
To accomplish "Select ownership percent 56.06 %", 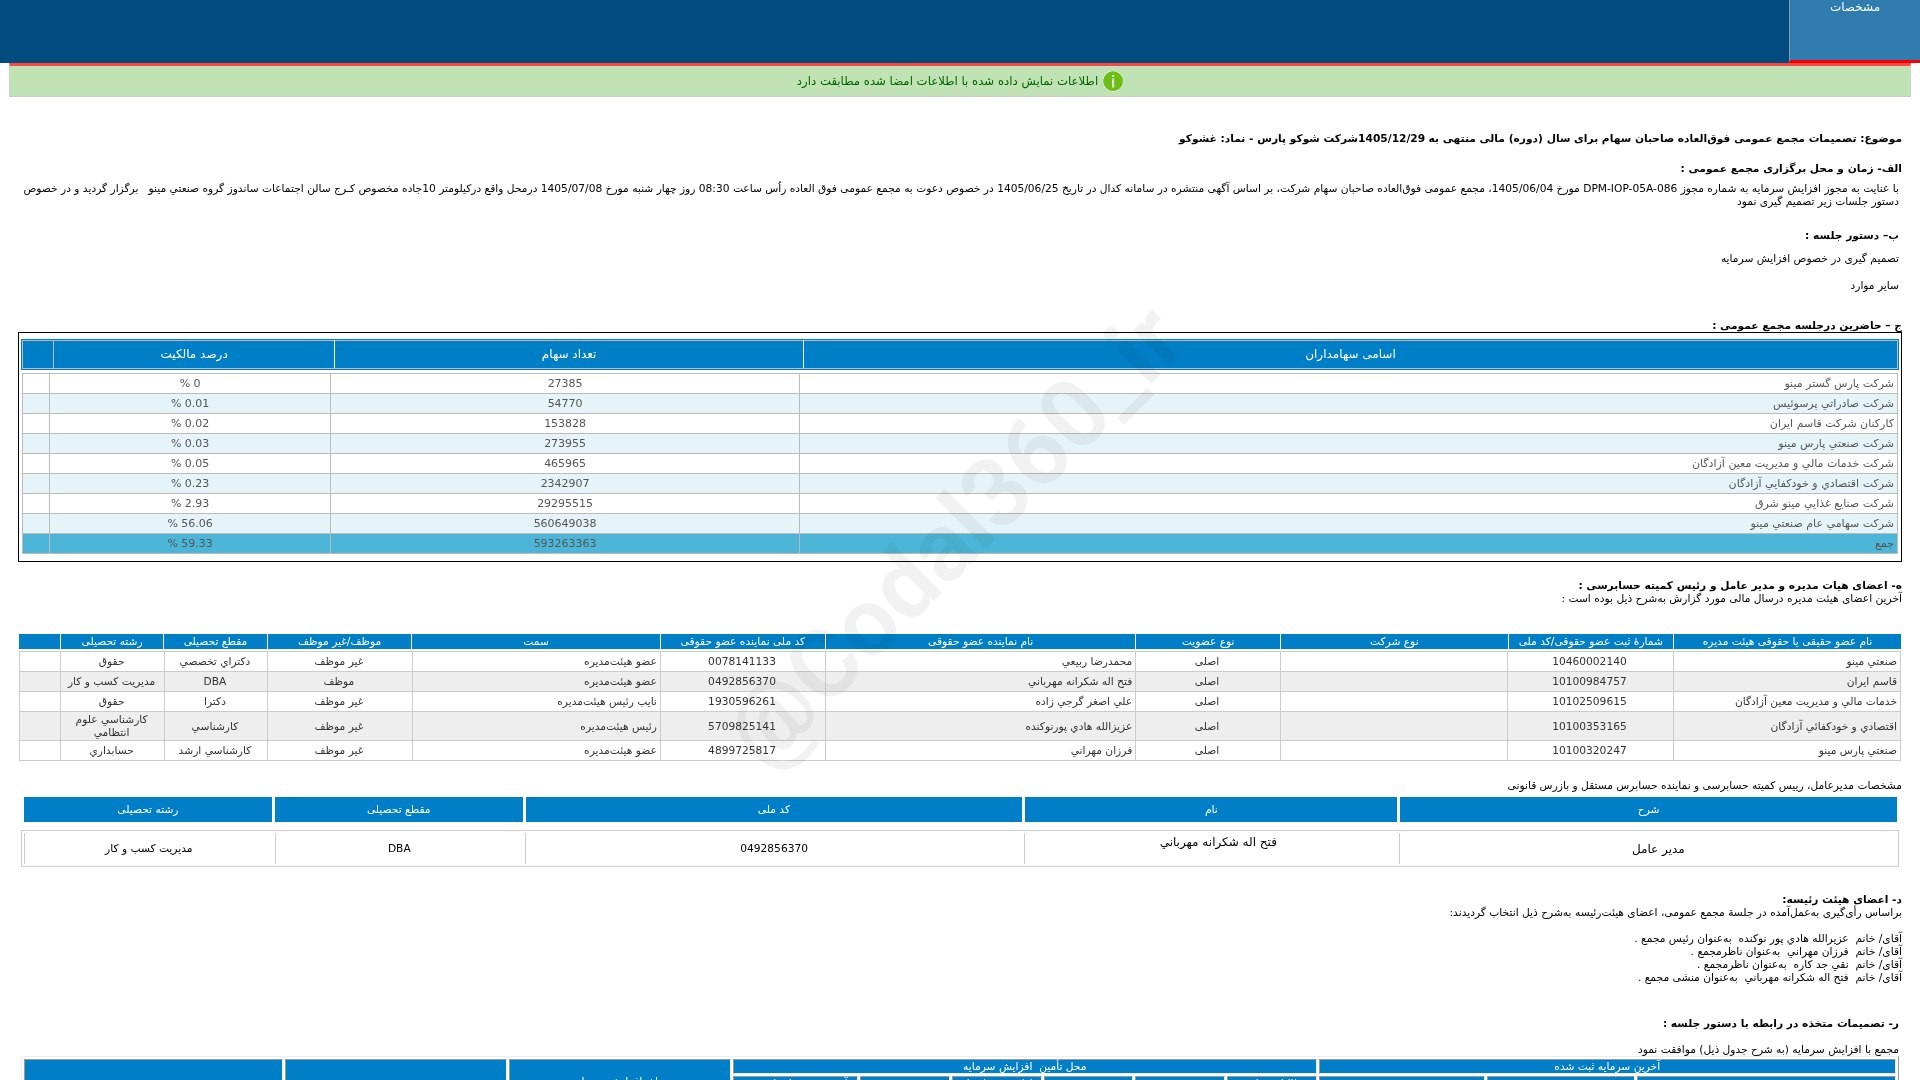I will pos(190,523).
